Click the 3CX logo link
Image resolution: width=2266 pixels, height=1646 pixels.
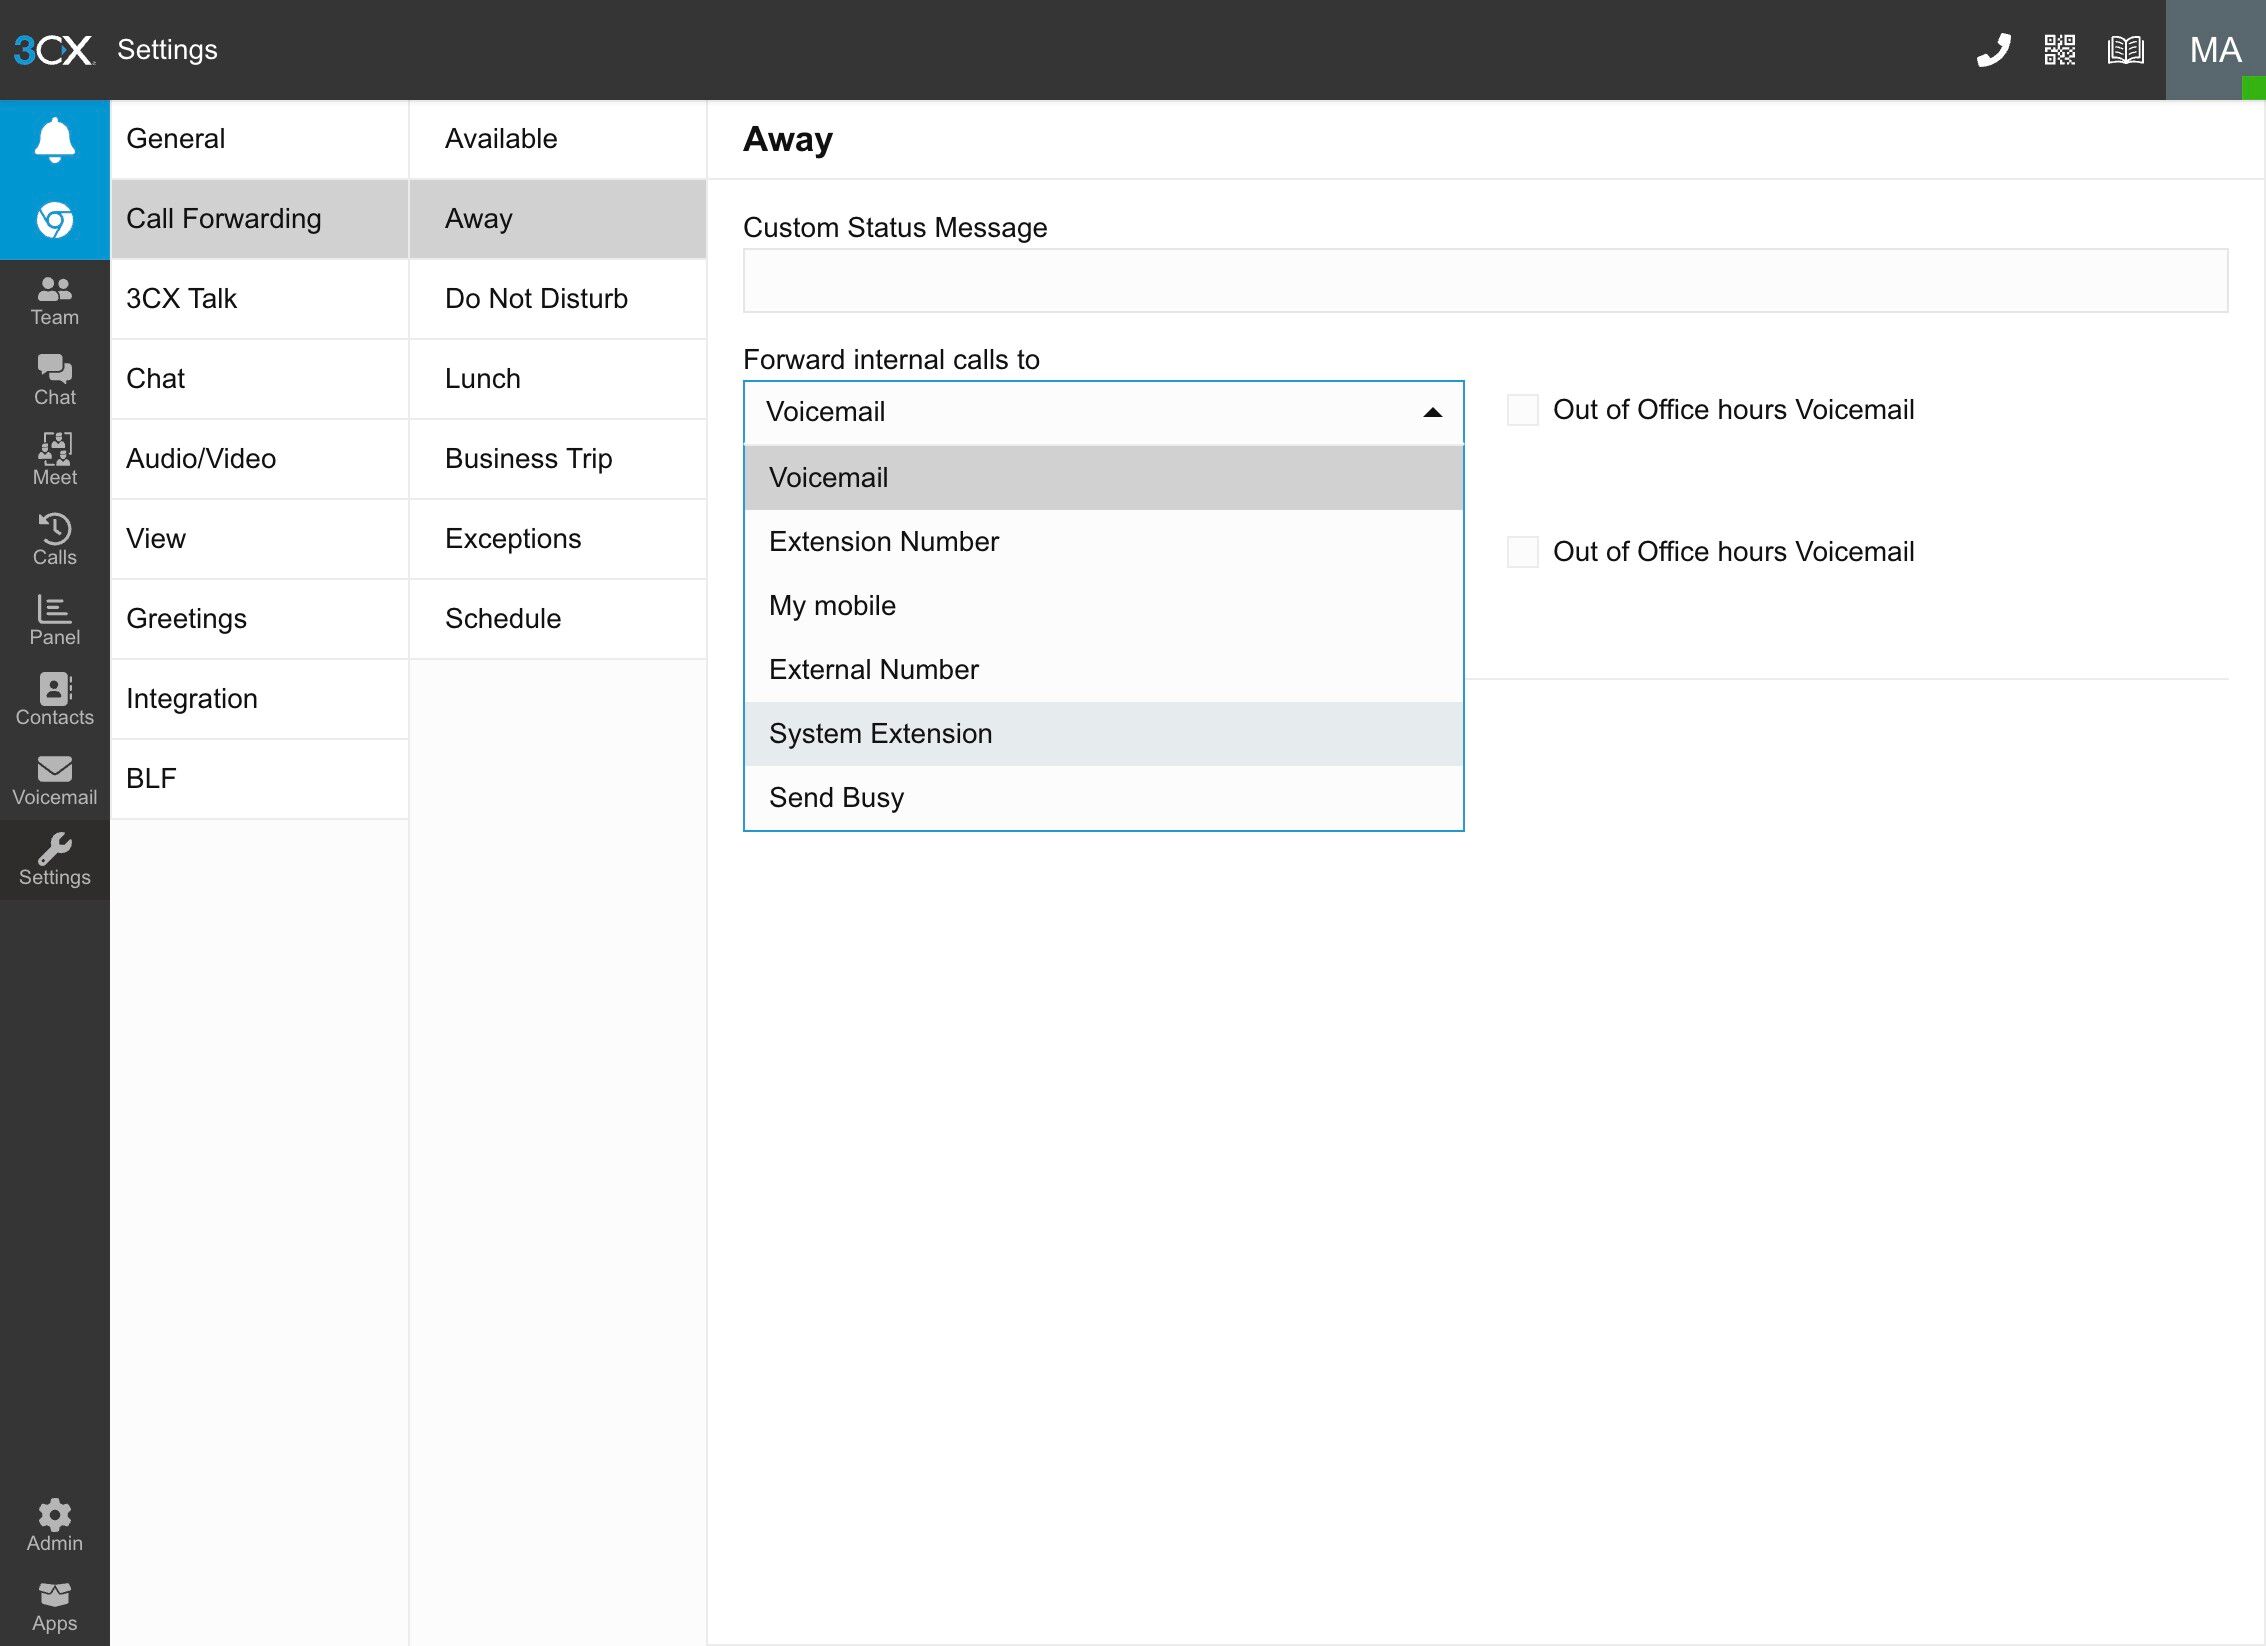54,49
